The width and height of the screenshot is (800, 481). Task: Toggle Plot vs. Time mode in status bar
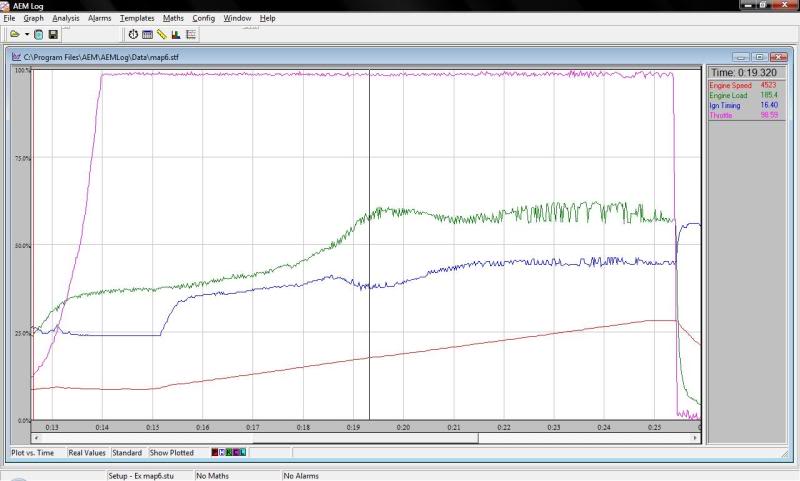tap(32, 453)
